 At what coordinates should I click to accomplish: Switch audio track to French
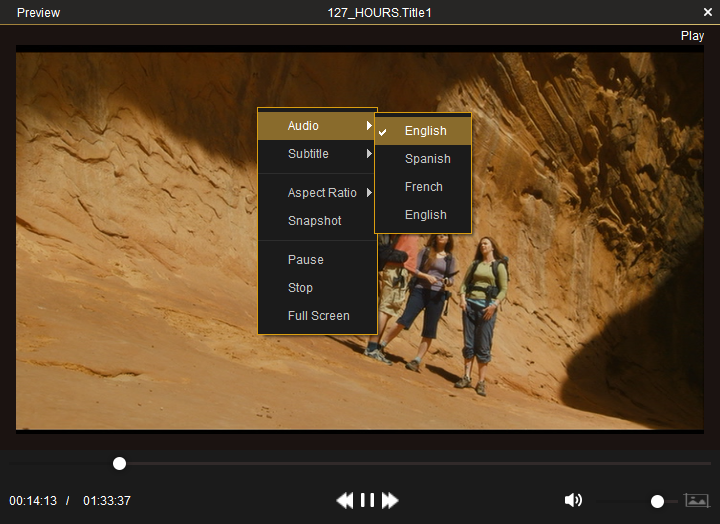423,187
